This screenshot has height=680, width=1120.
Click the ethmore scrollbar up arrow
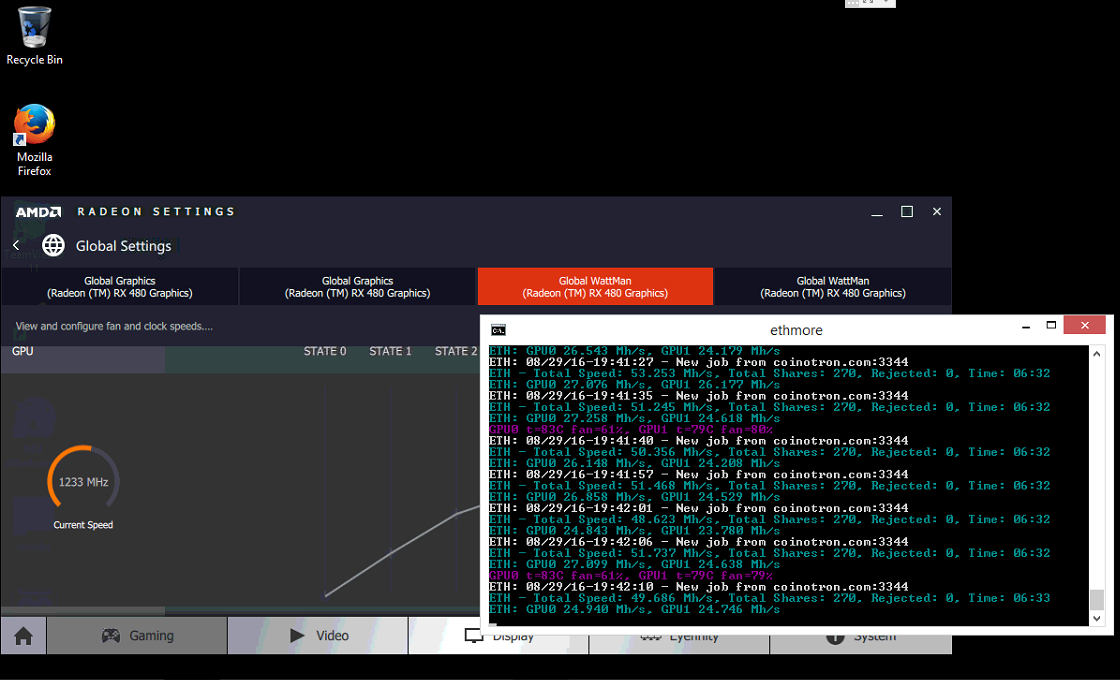click(1097, 354)
